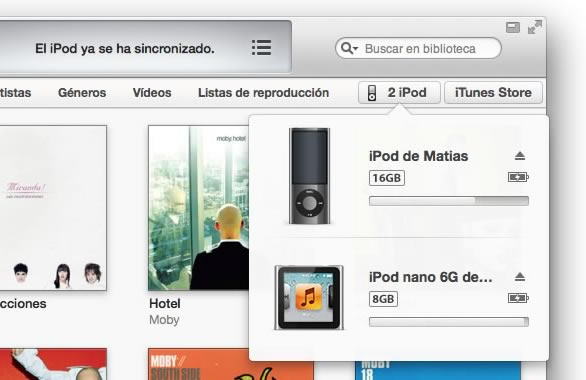Open the Moby 18 album cover
586x380 pixels.
point(438,370)
